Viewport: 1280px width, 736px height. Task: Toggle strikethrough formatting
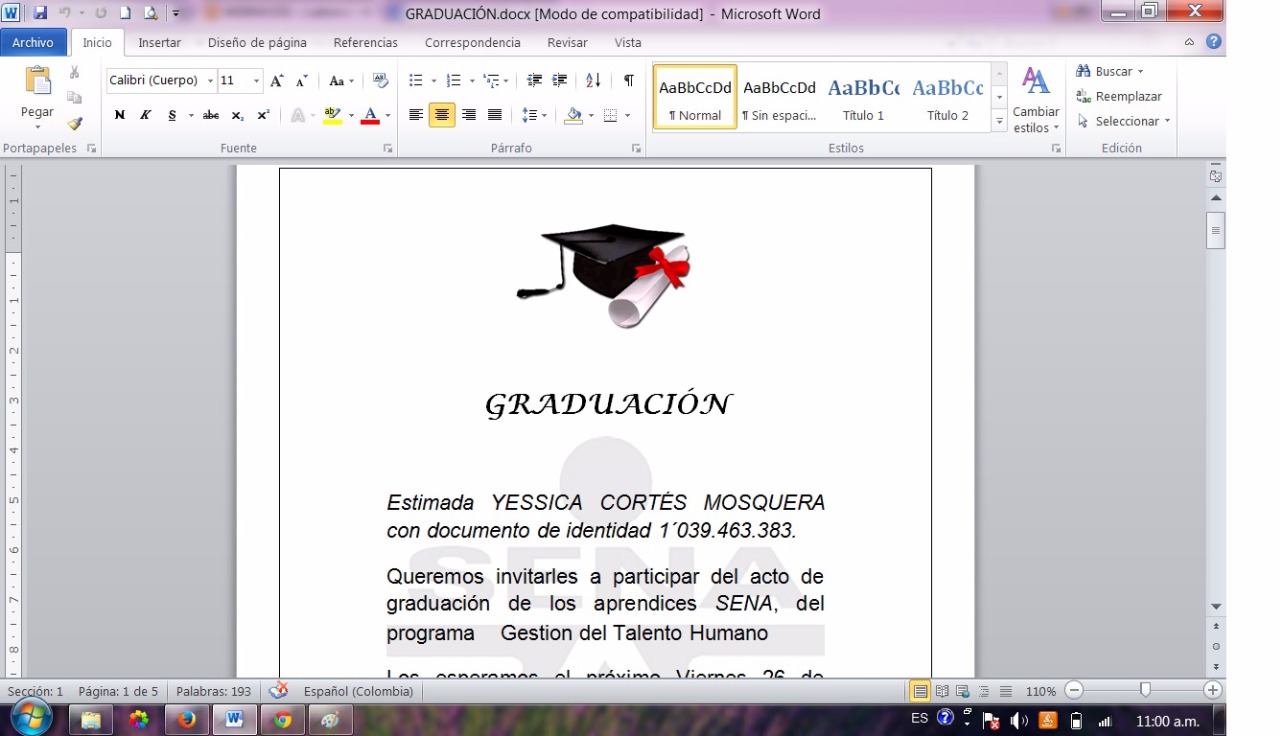[x=210, y=115]
